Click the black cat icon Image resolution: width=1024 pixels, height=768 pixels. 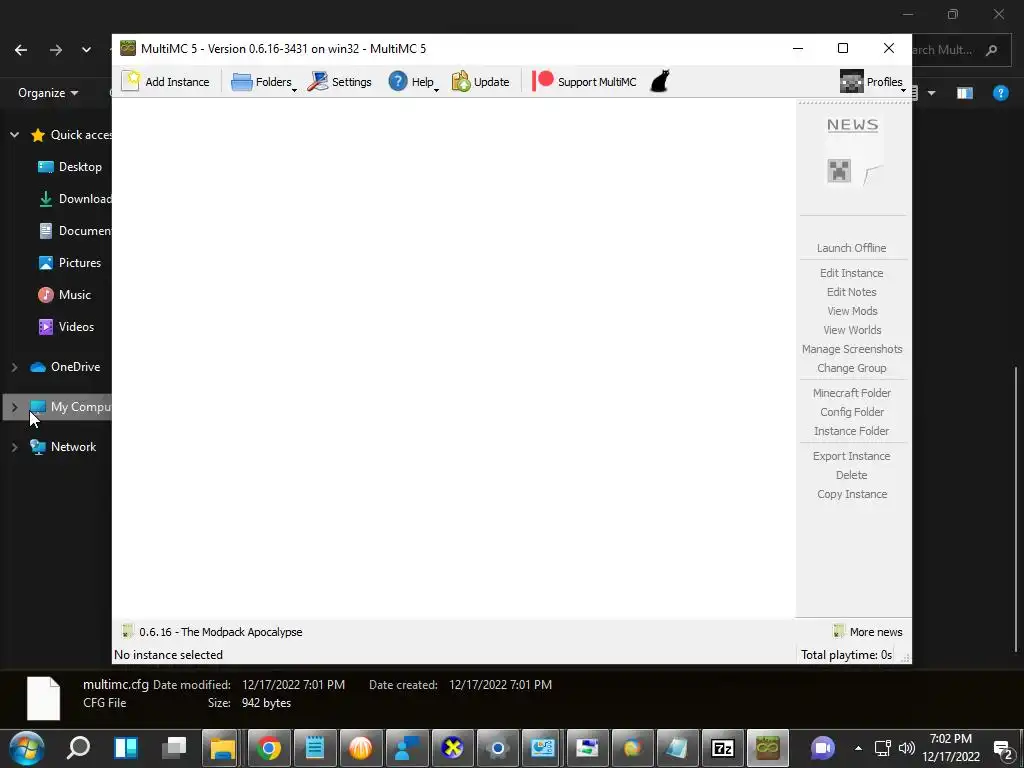pyautogui.click(x=660, y=82)
